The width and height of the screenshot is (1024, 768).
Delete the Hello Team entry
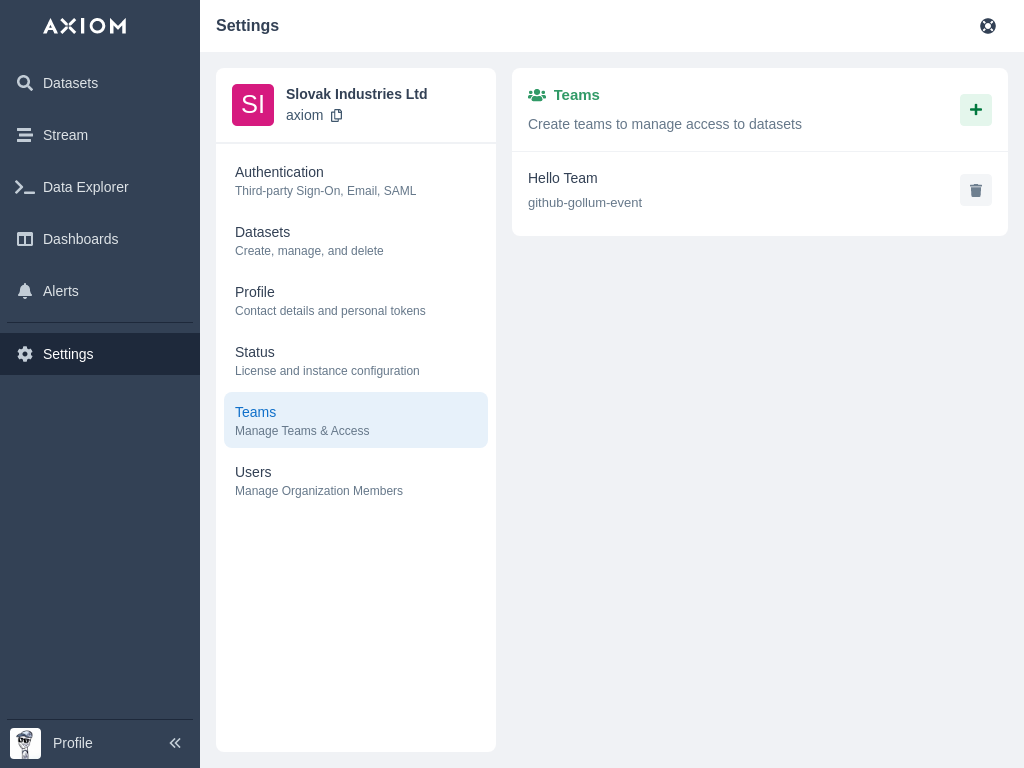coord(976,190)
